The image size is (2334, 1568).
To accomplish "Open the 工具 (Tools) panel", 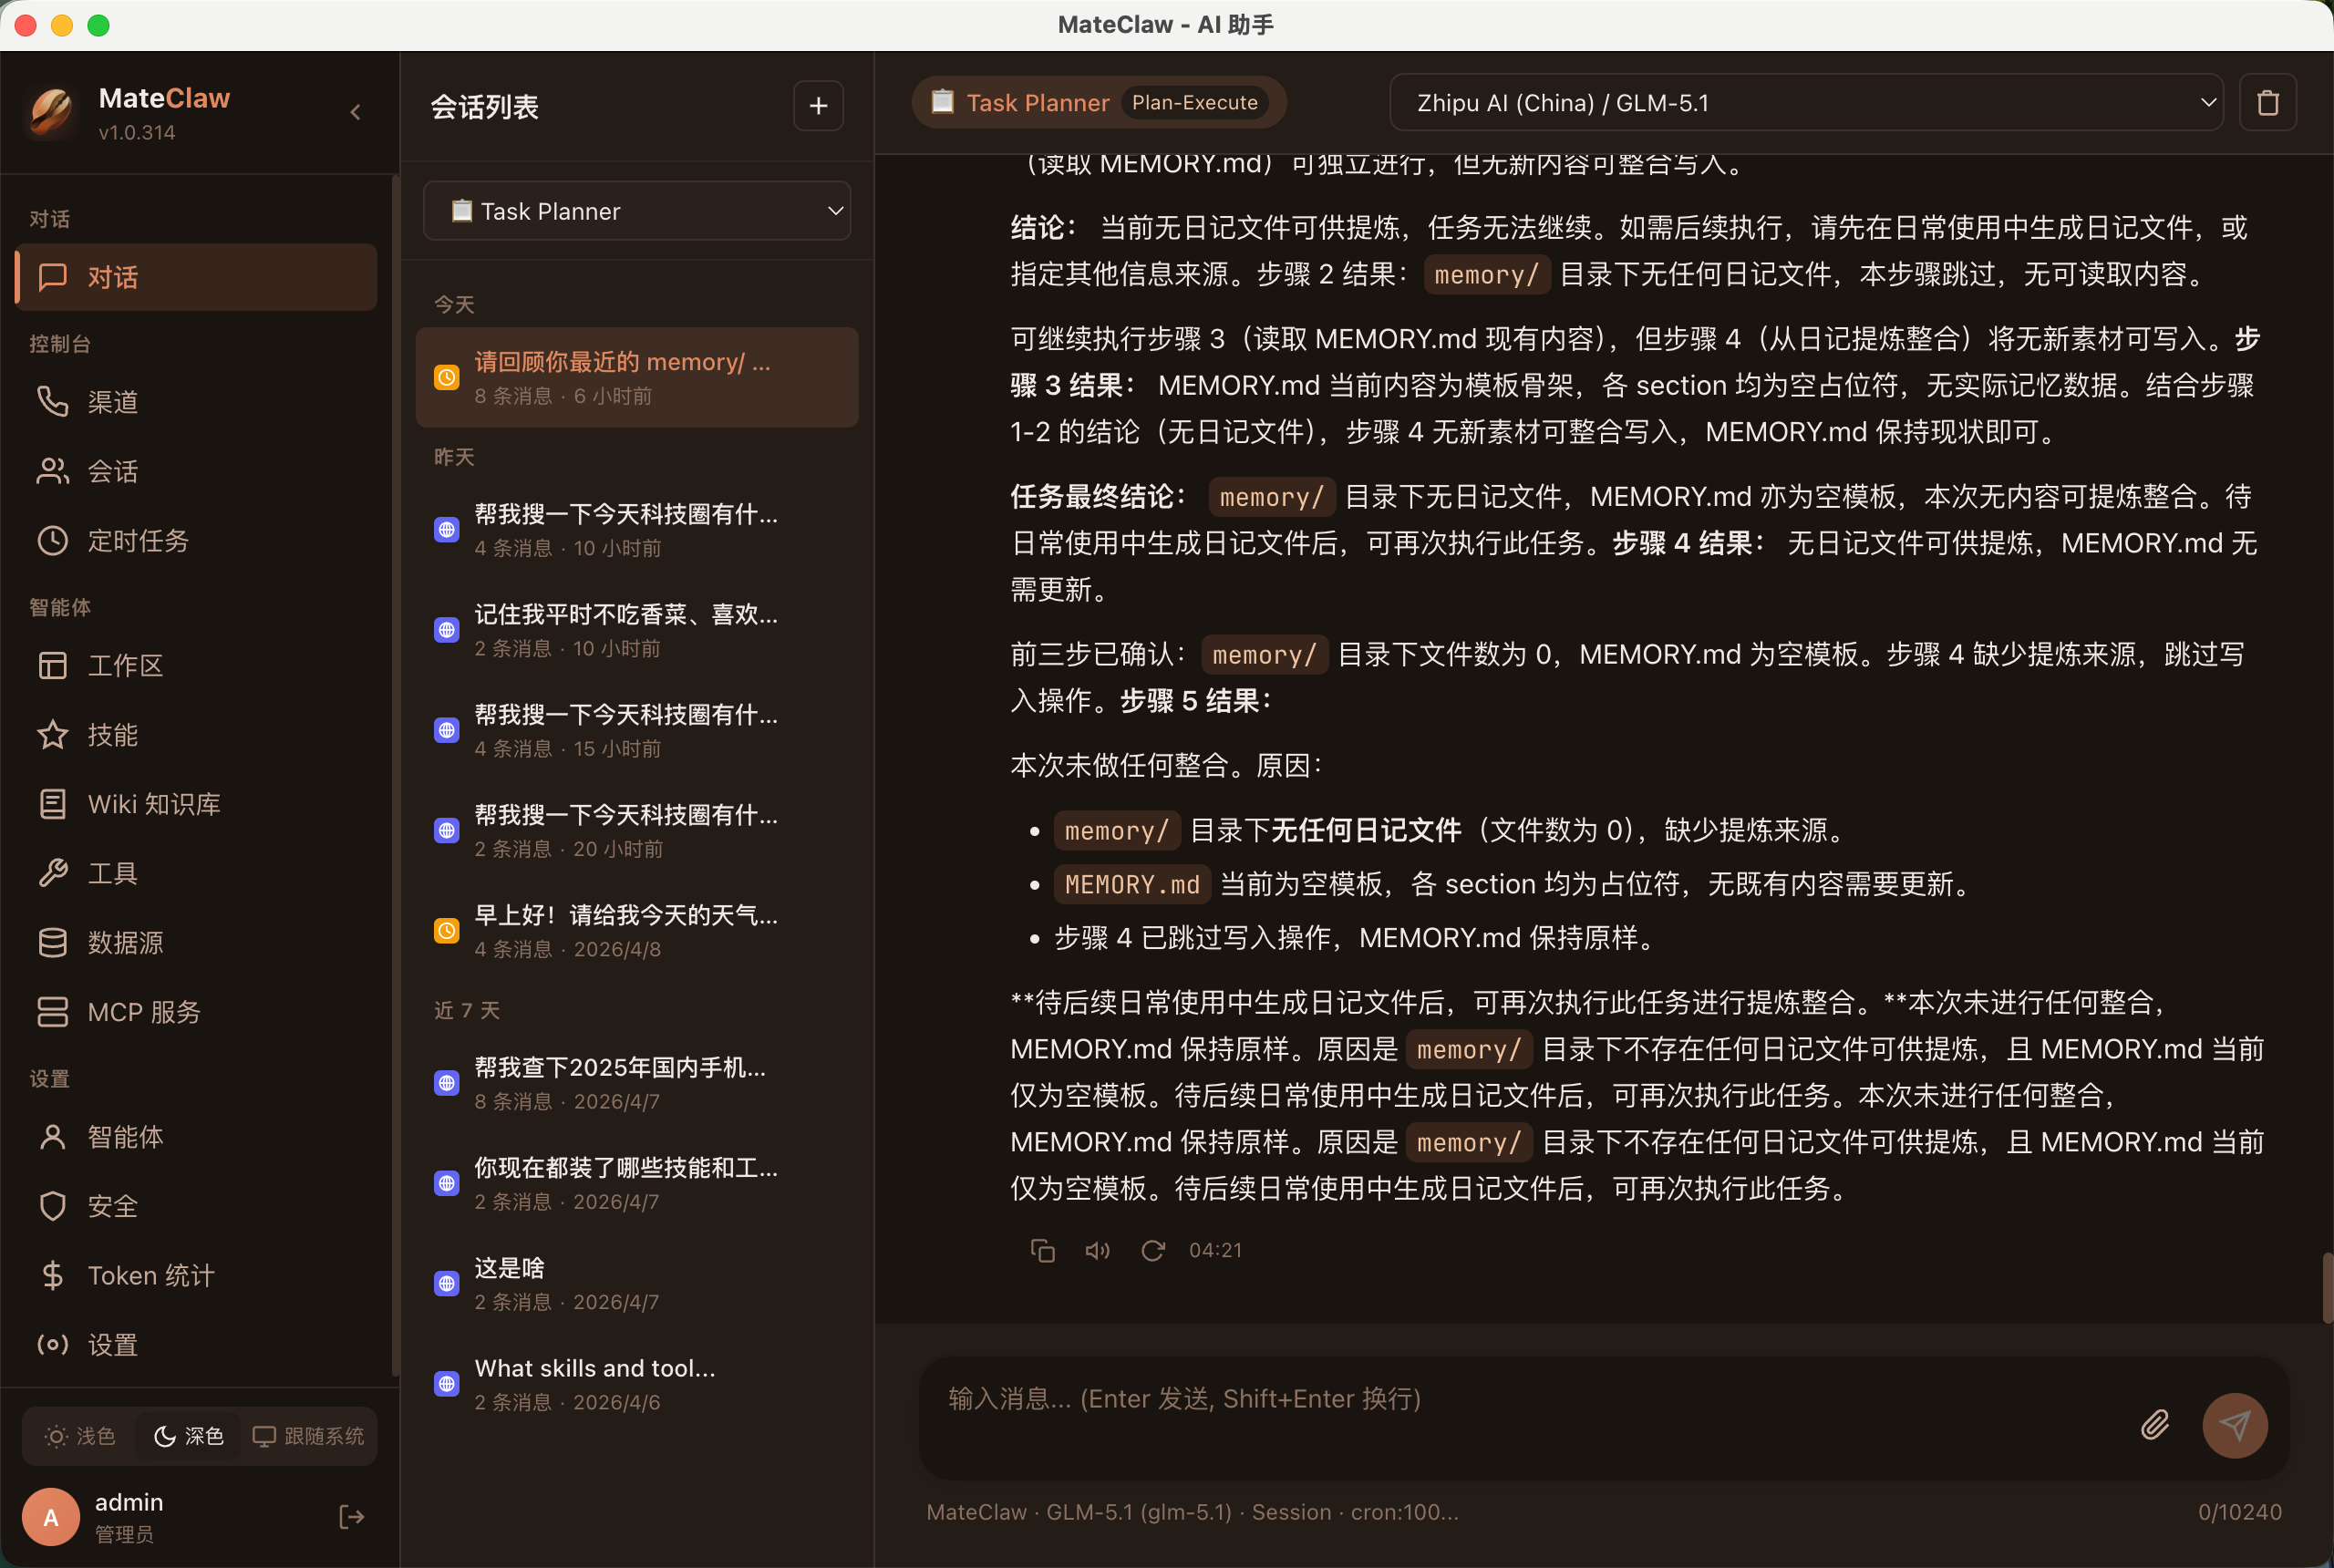I will tap(112, 872).
